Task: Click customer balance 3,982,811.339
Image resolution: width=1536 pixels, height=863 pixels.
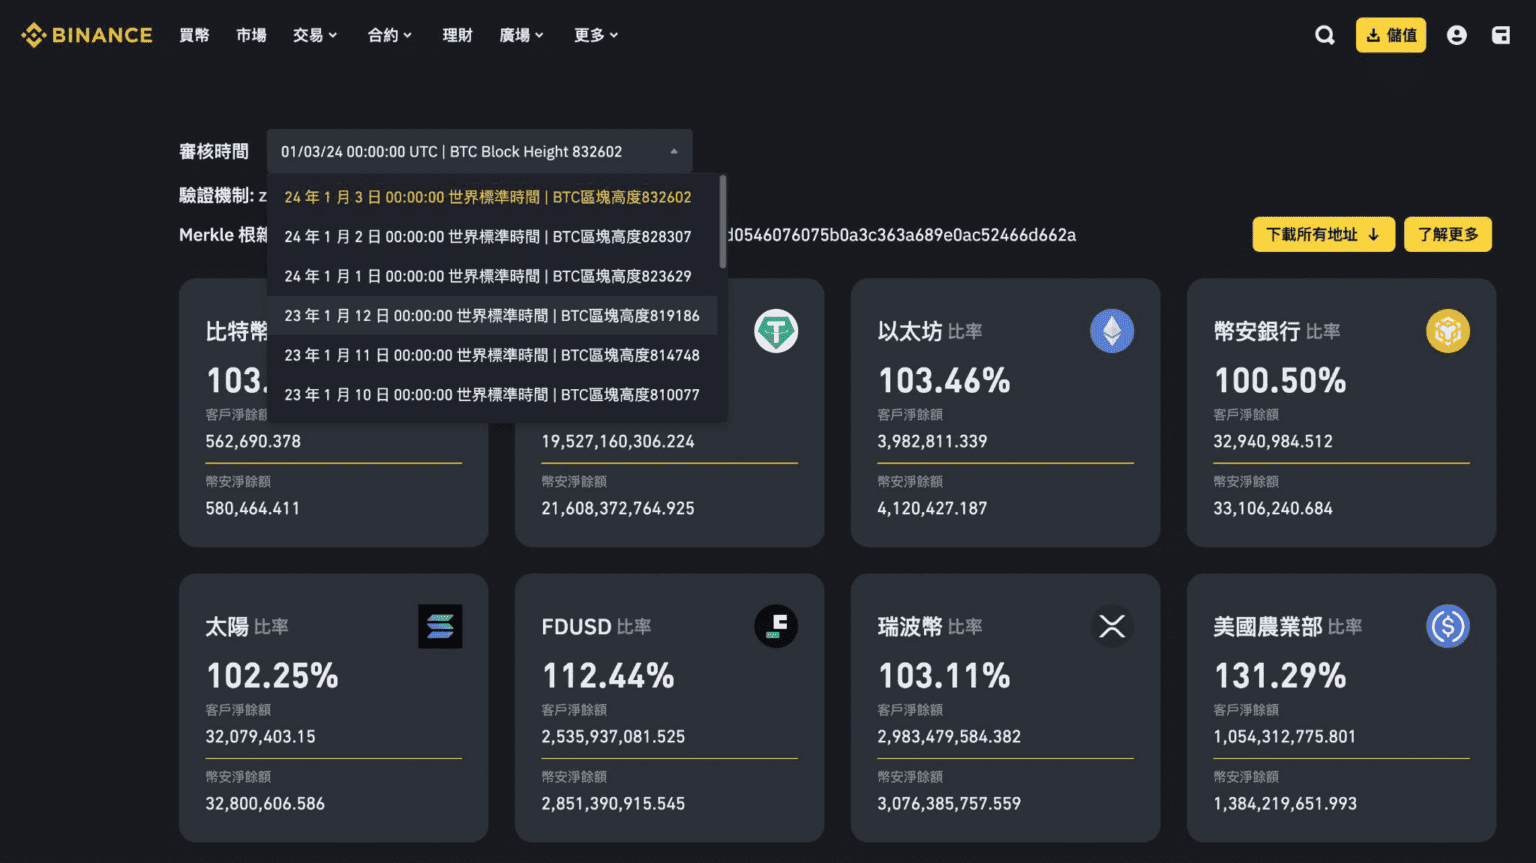Action: tap(932, 441)
